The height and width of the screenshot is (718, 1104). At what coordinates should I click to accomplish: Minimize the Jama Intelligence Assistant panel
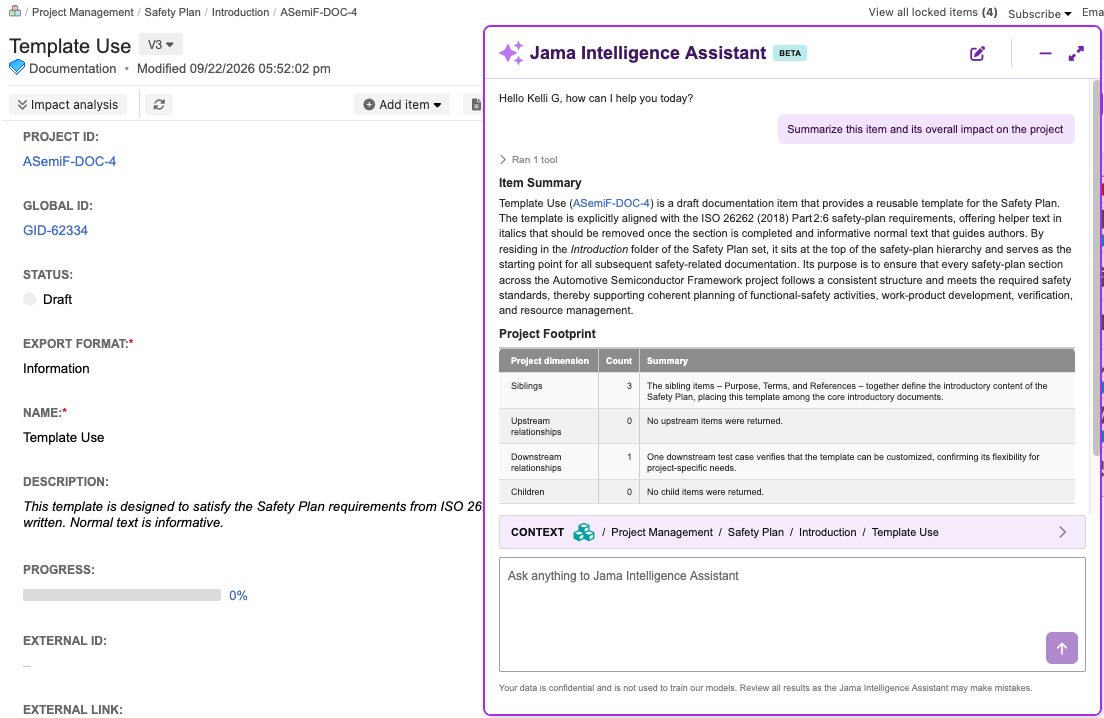coord(1046,53)
